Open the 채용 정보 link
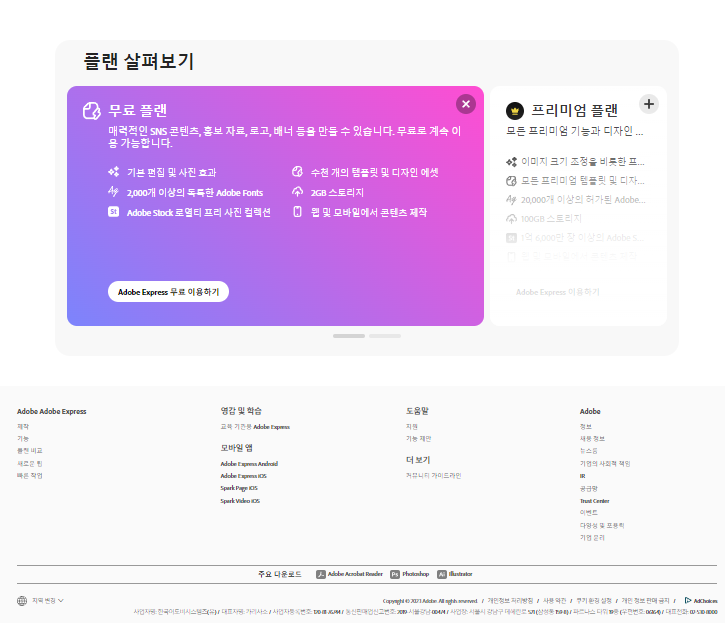 [592, 438]
